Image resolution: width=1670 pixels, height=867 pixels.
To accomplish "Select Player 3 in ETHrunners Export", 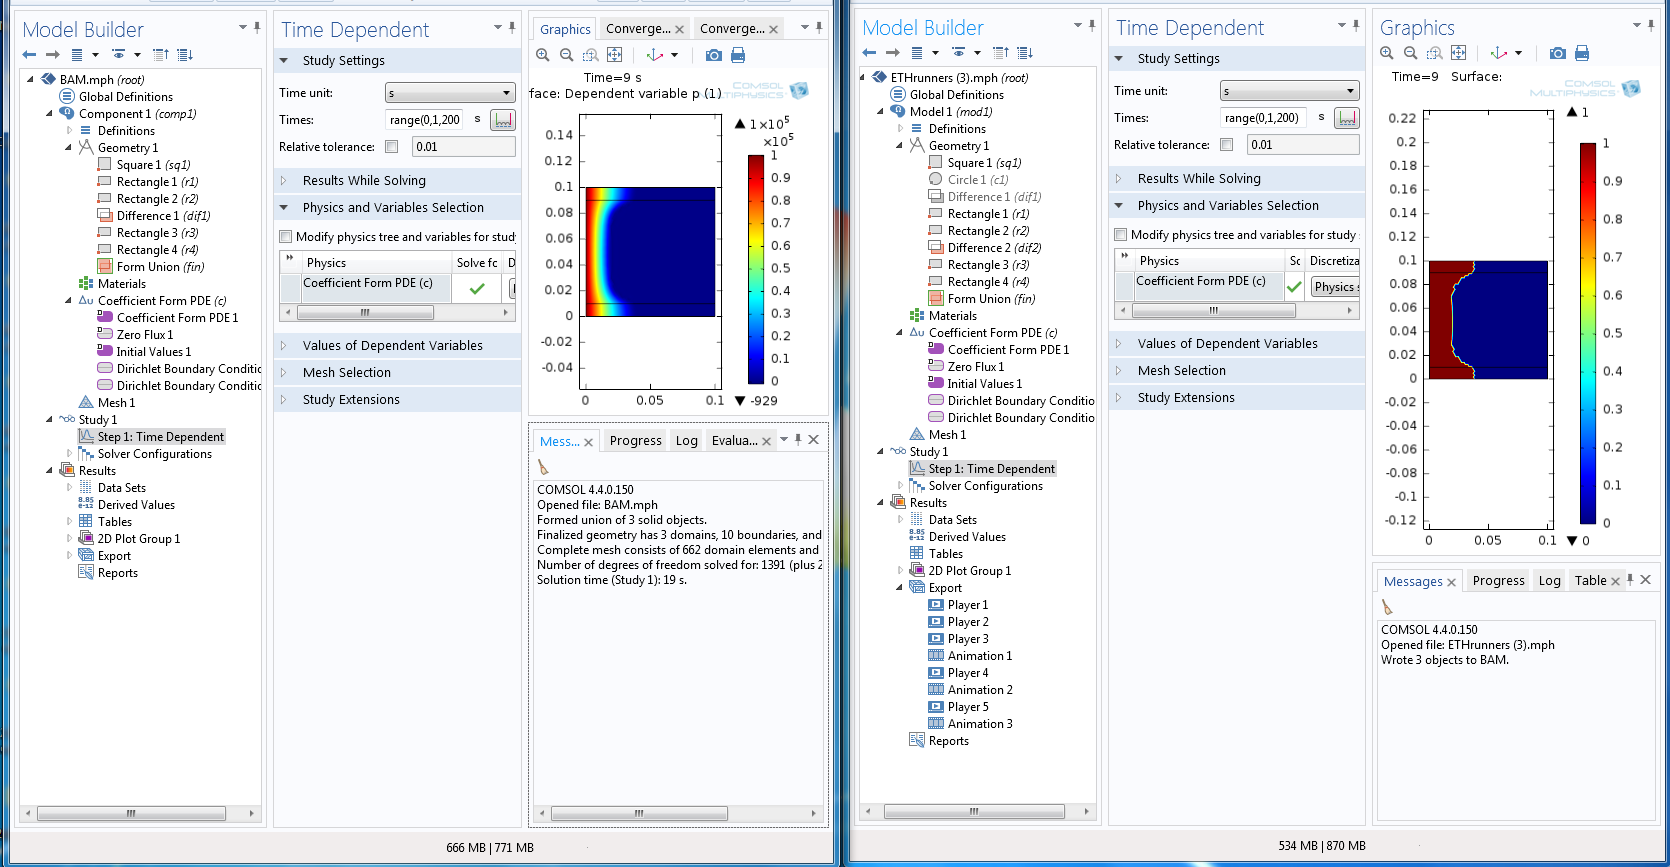I will (x=968, y=639).
